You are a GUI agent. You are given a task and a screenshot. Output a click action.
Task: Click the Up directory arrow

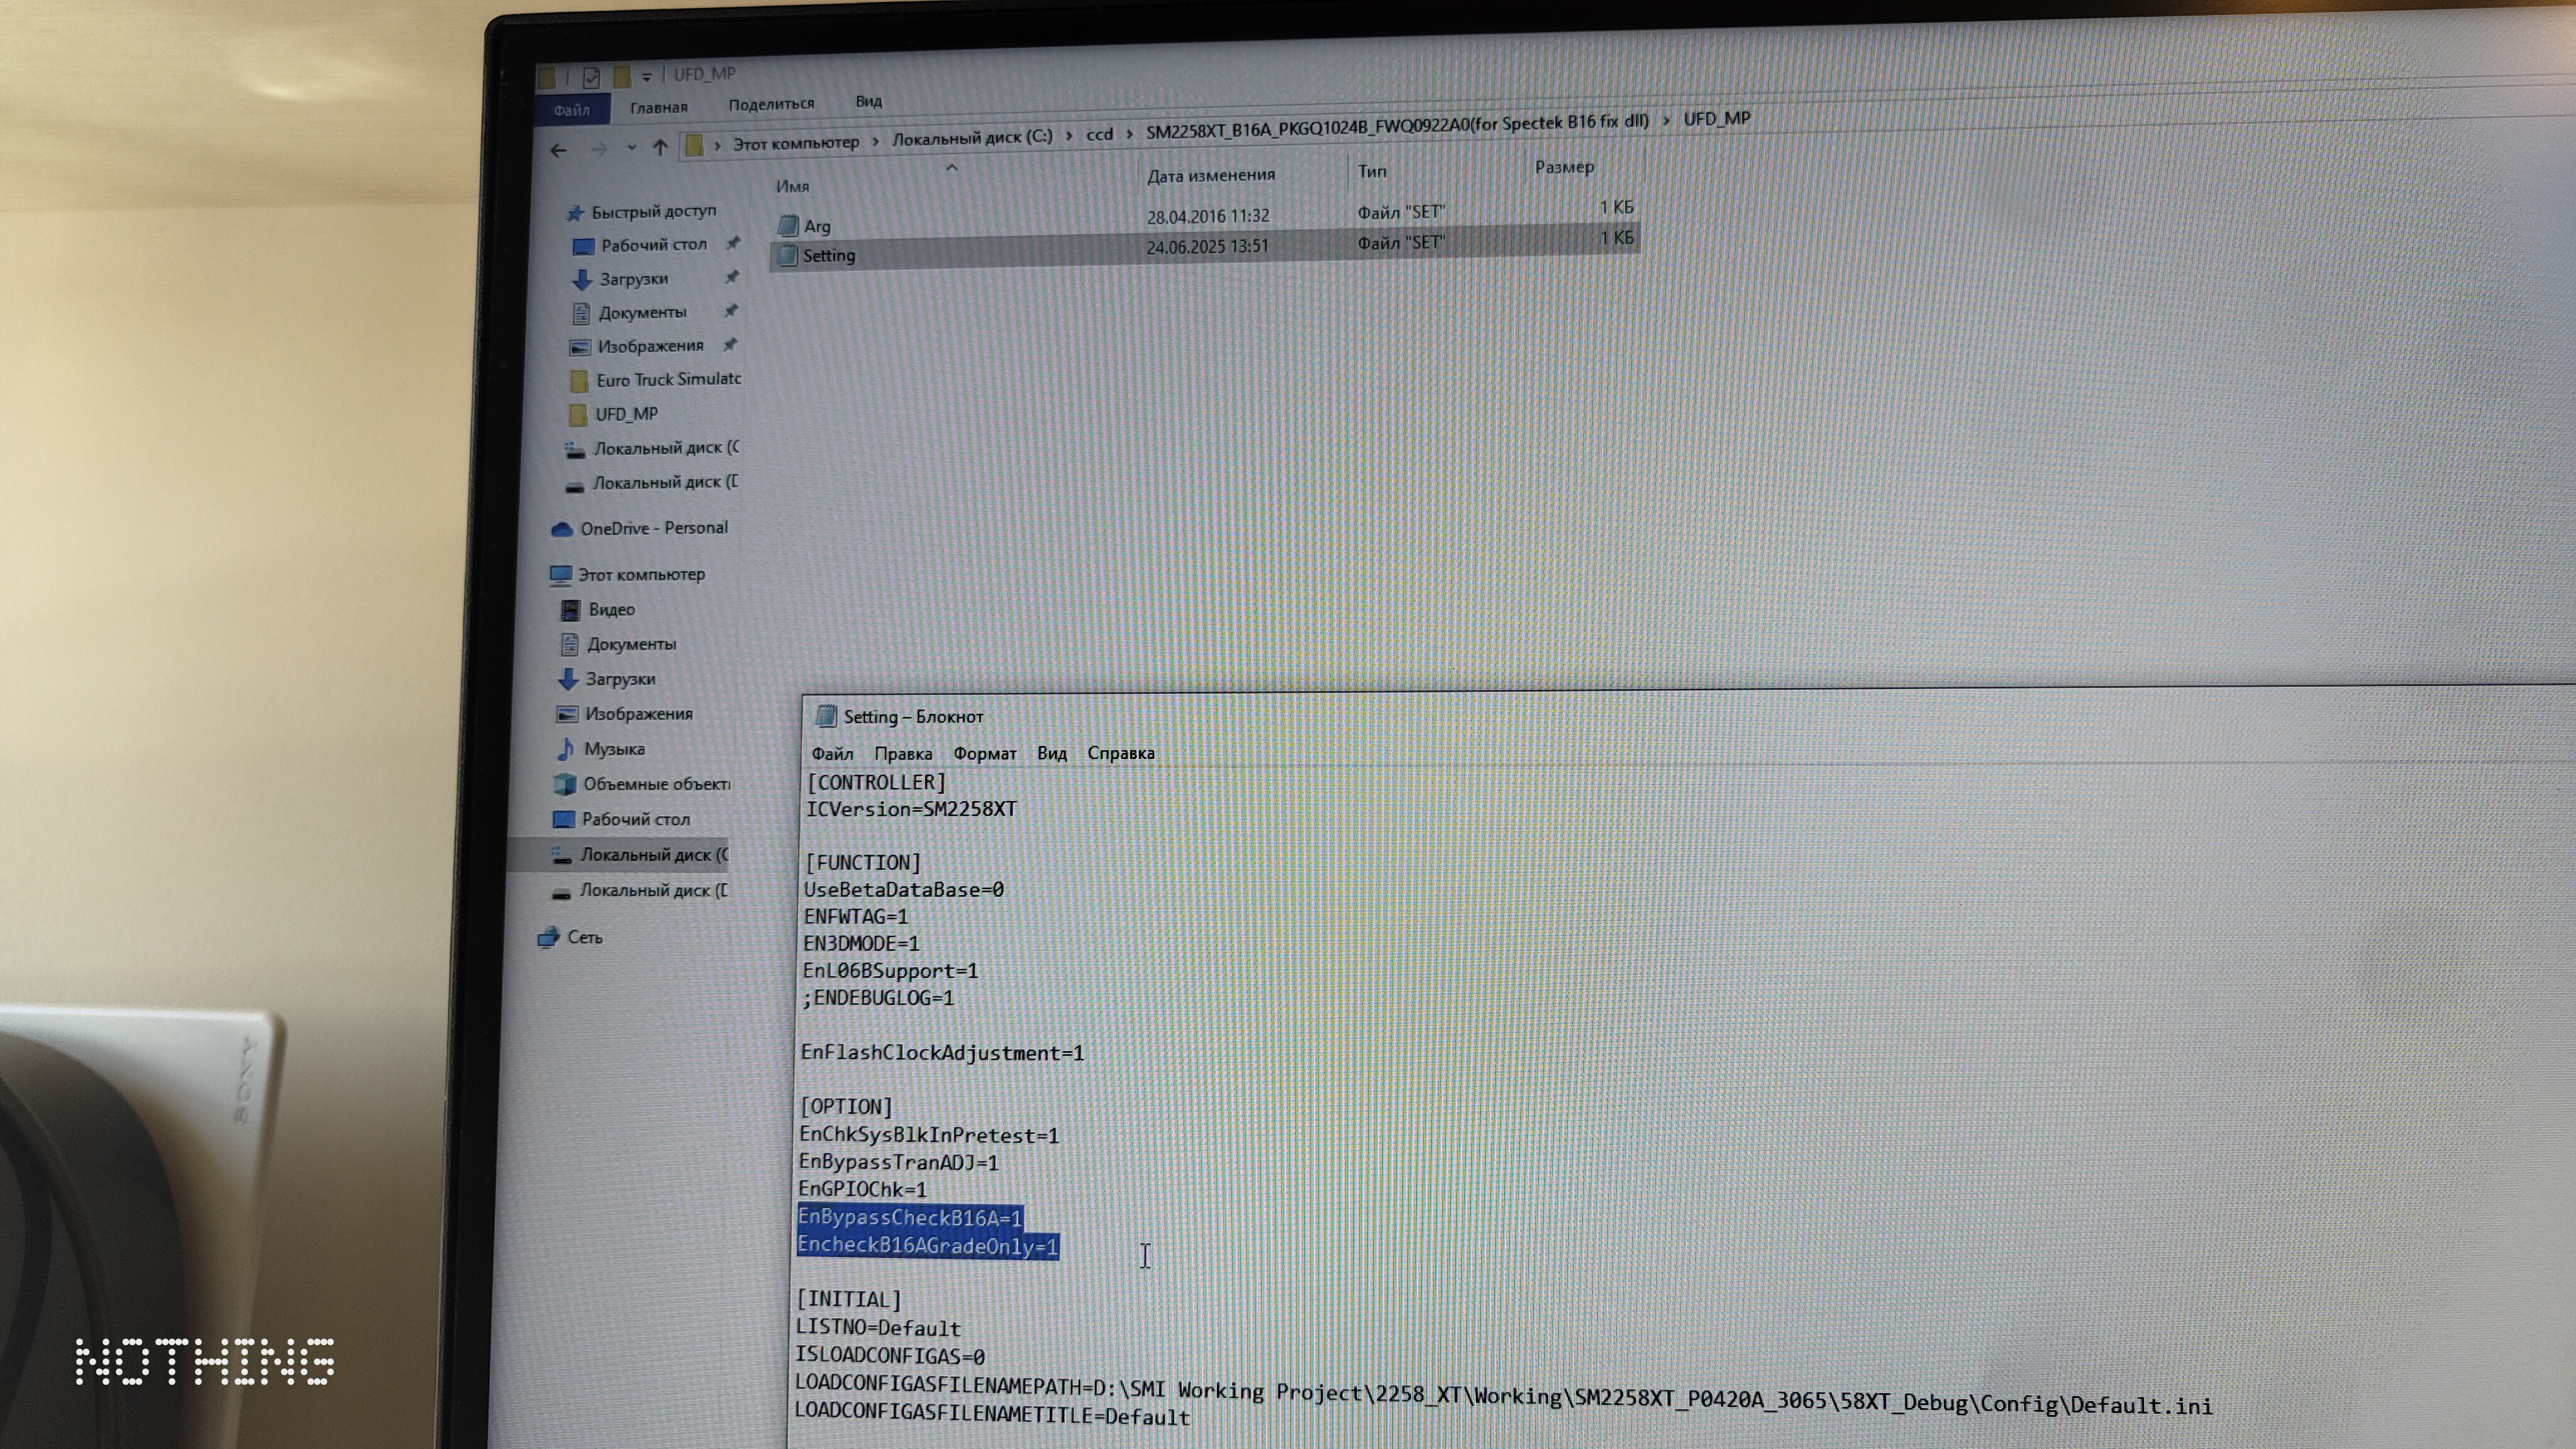click(x=660, y=148)
